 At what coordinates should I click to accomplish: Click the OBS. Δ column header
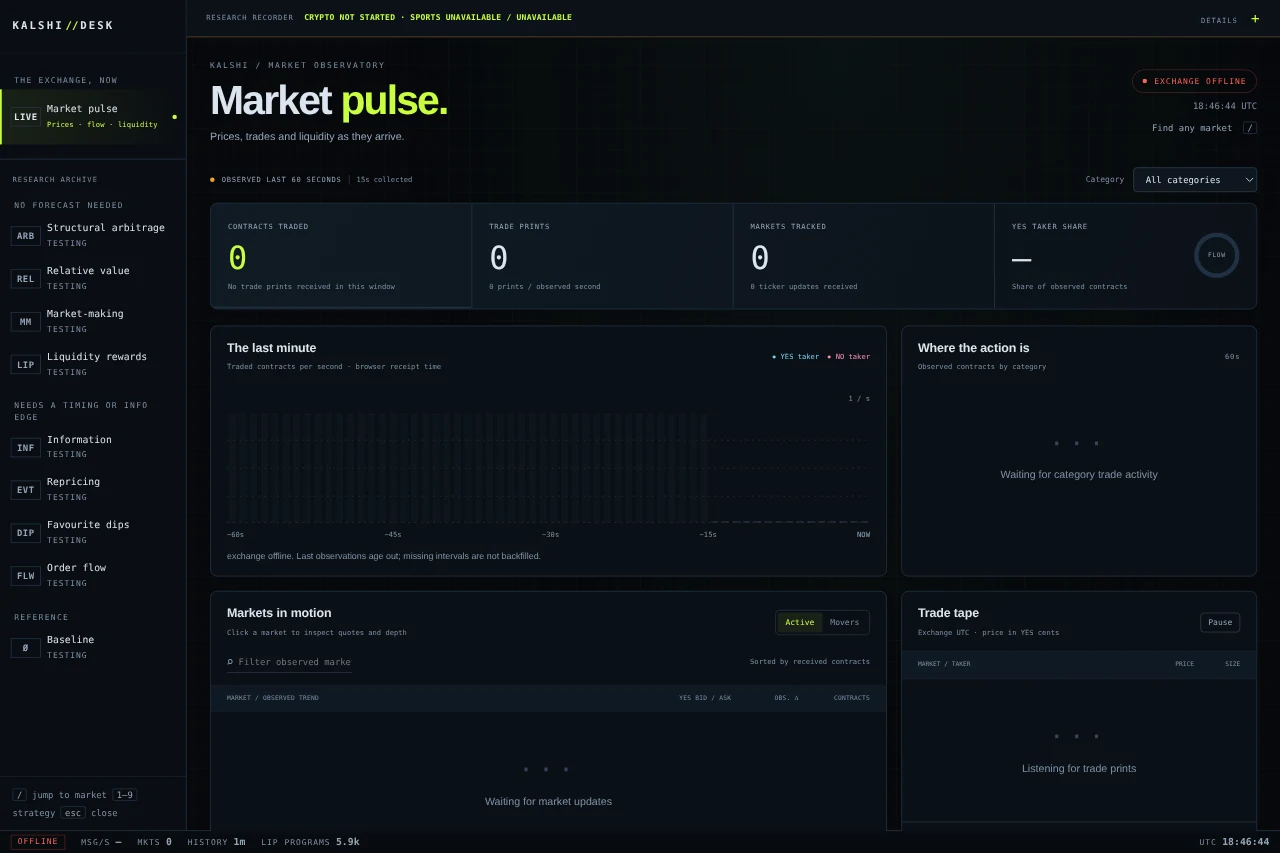pyautogui.click(x=786, y=698)
